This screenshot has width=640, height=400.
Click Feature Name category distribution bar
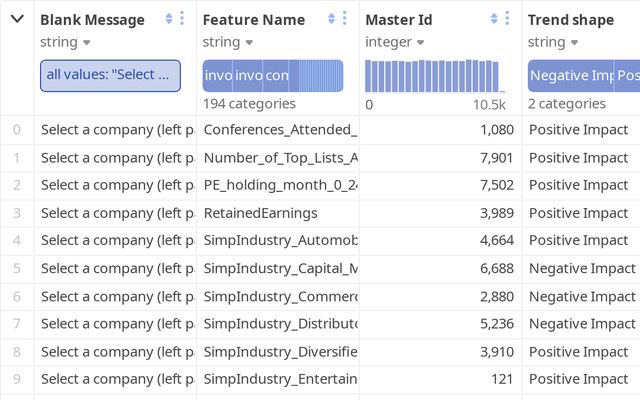tap(273, 76)
